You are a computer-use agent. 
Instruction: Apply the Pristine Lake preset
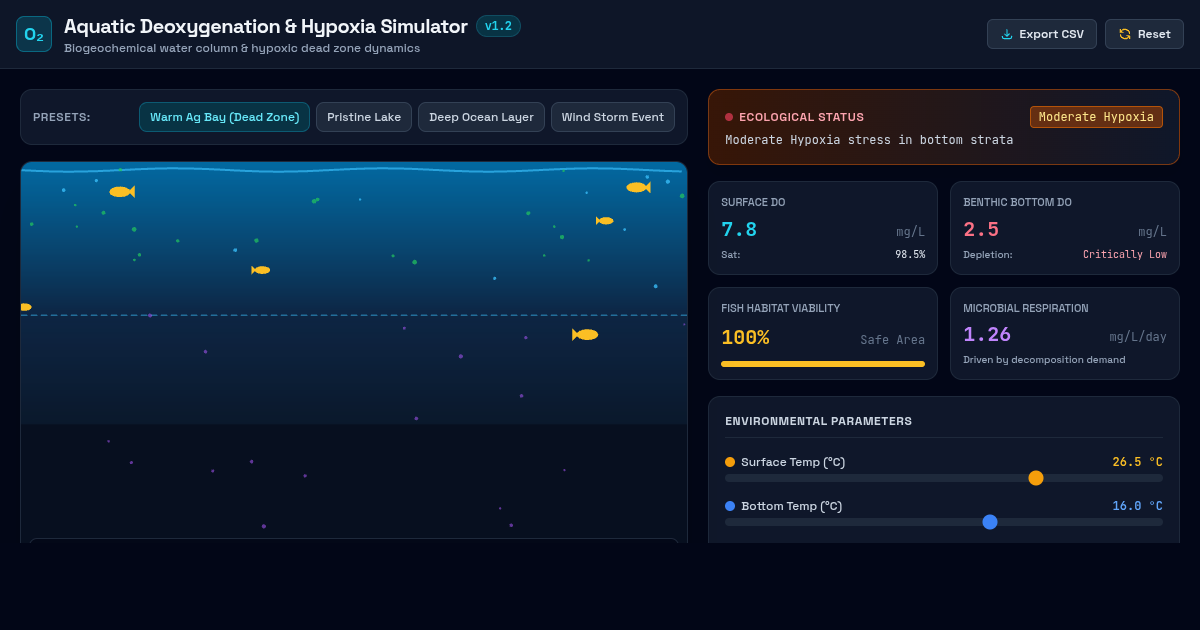coord(364,117)
